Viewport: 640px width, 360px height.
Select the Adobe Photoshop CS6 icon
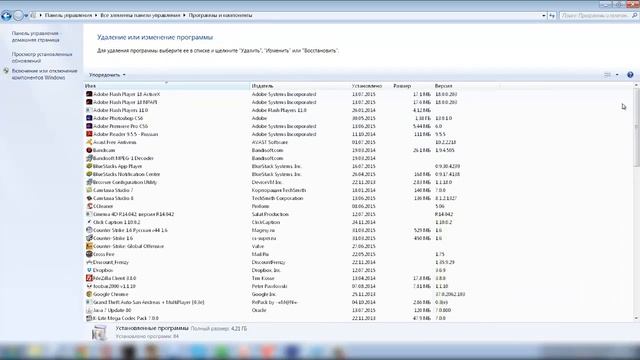89,118
